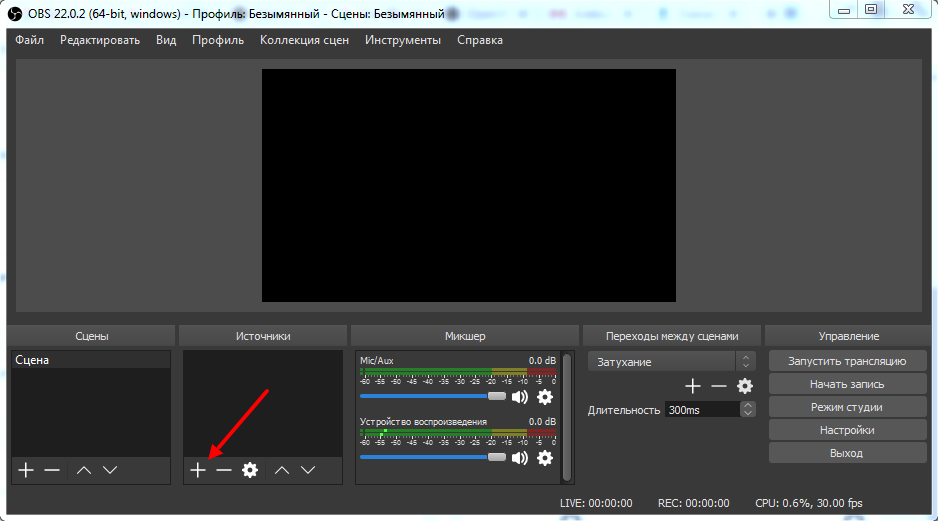Adjust Длительность 300ms stepper arrows
Viewport: 938px width, 521px height.
(748, 410)
